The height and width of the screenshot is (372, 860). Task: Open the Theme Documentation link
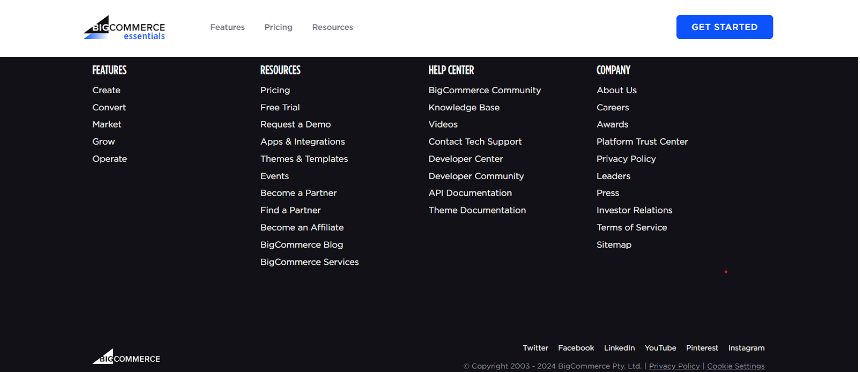[477, 210]
